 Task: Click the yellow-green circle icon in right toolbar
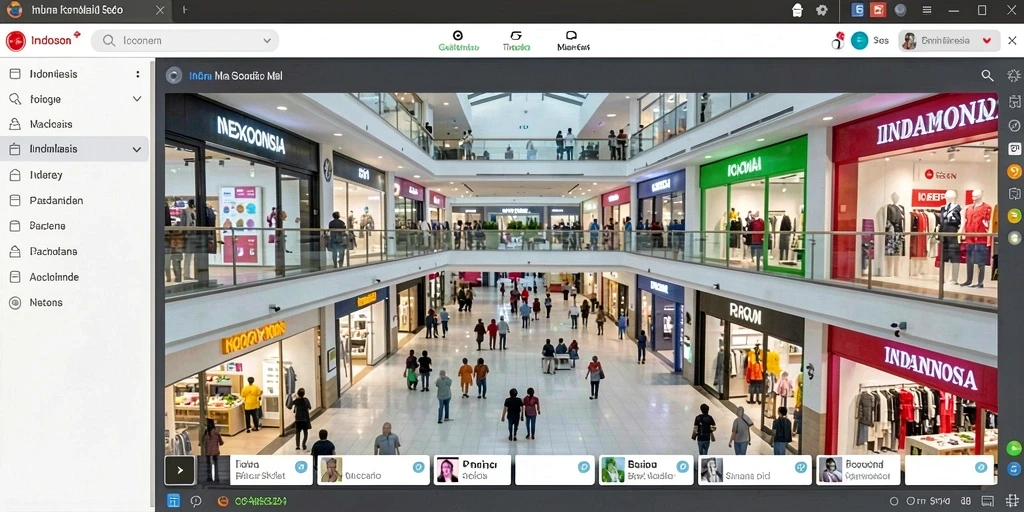tap(1014, 216)
